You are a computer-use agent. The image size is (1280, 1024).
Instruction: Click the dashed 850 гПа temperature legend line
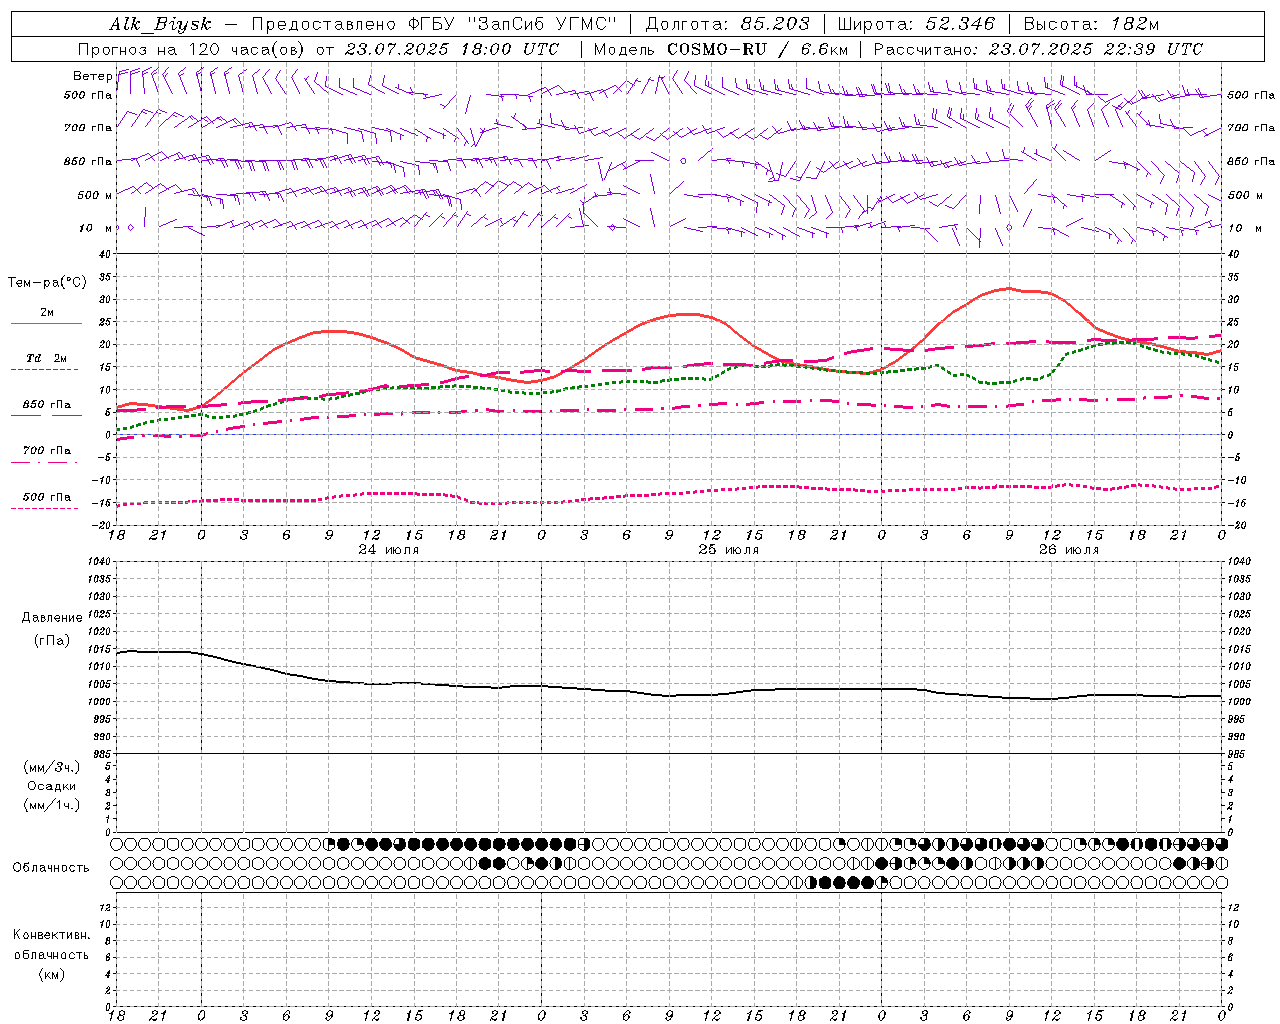(46, 415)
